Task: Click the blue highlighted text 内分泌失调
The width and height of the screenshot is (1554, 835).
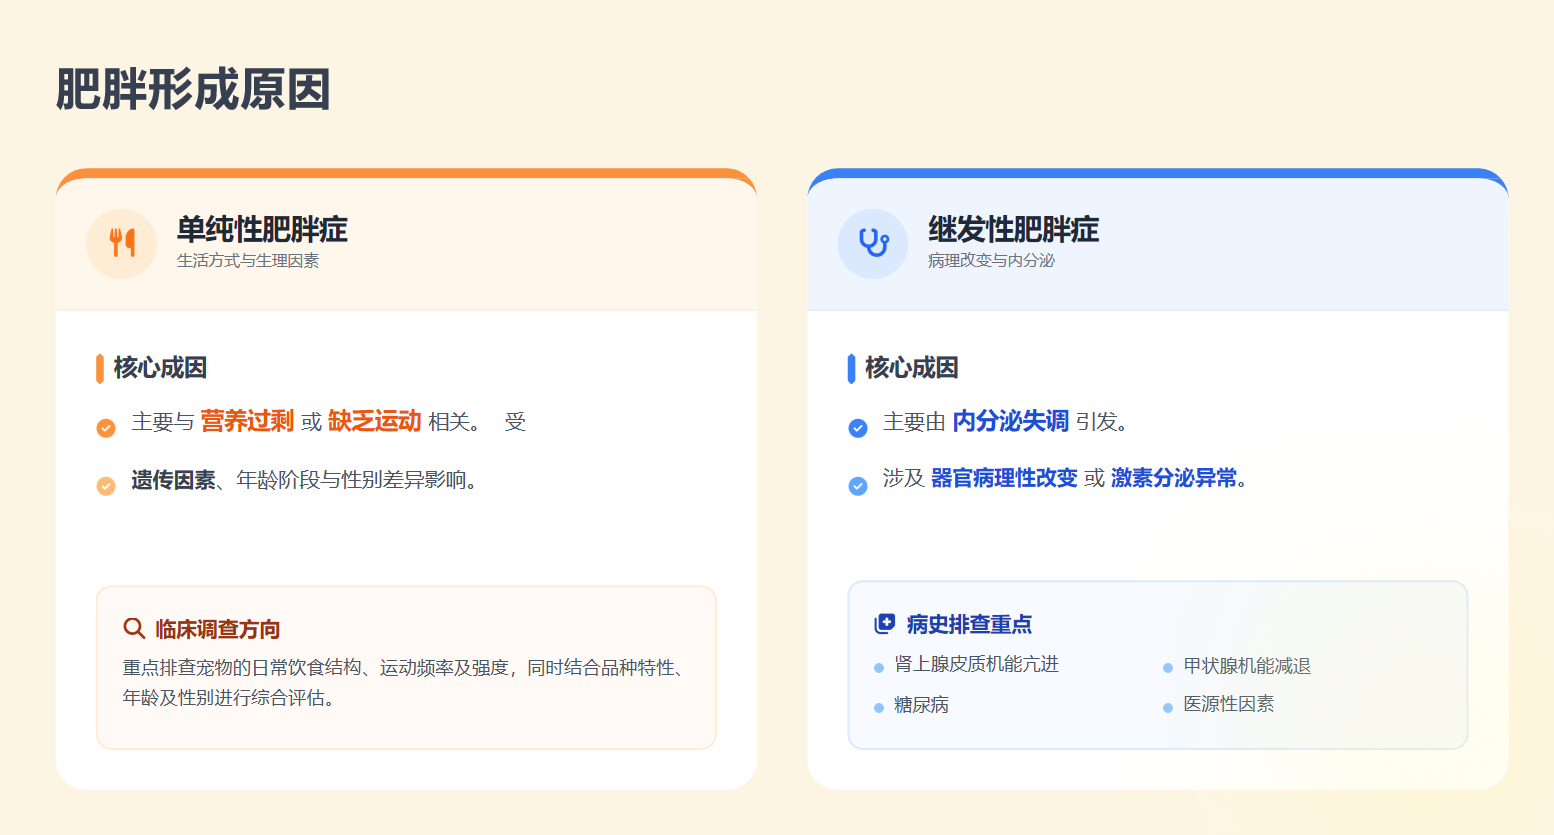Action: click(x=1010, y=421)
